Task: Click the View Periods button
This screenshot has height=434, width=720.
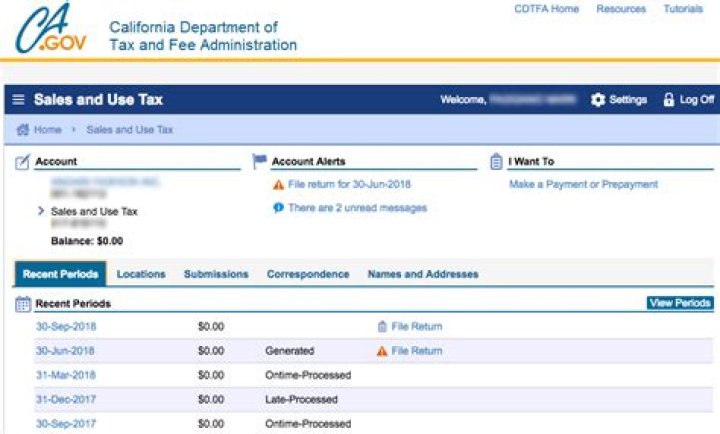Action: point(680,303)
